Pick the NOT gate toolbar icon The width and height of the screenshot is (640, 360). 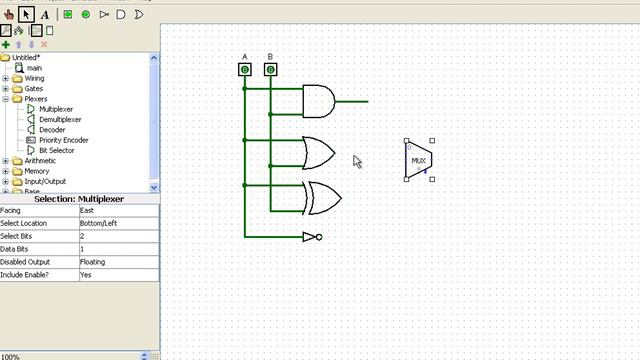(104, 15)
